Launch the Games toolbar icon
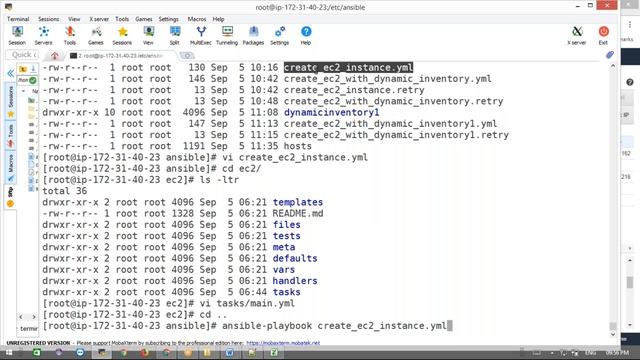Screen dimensions: 640x360 (x=96, y=35)
